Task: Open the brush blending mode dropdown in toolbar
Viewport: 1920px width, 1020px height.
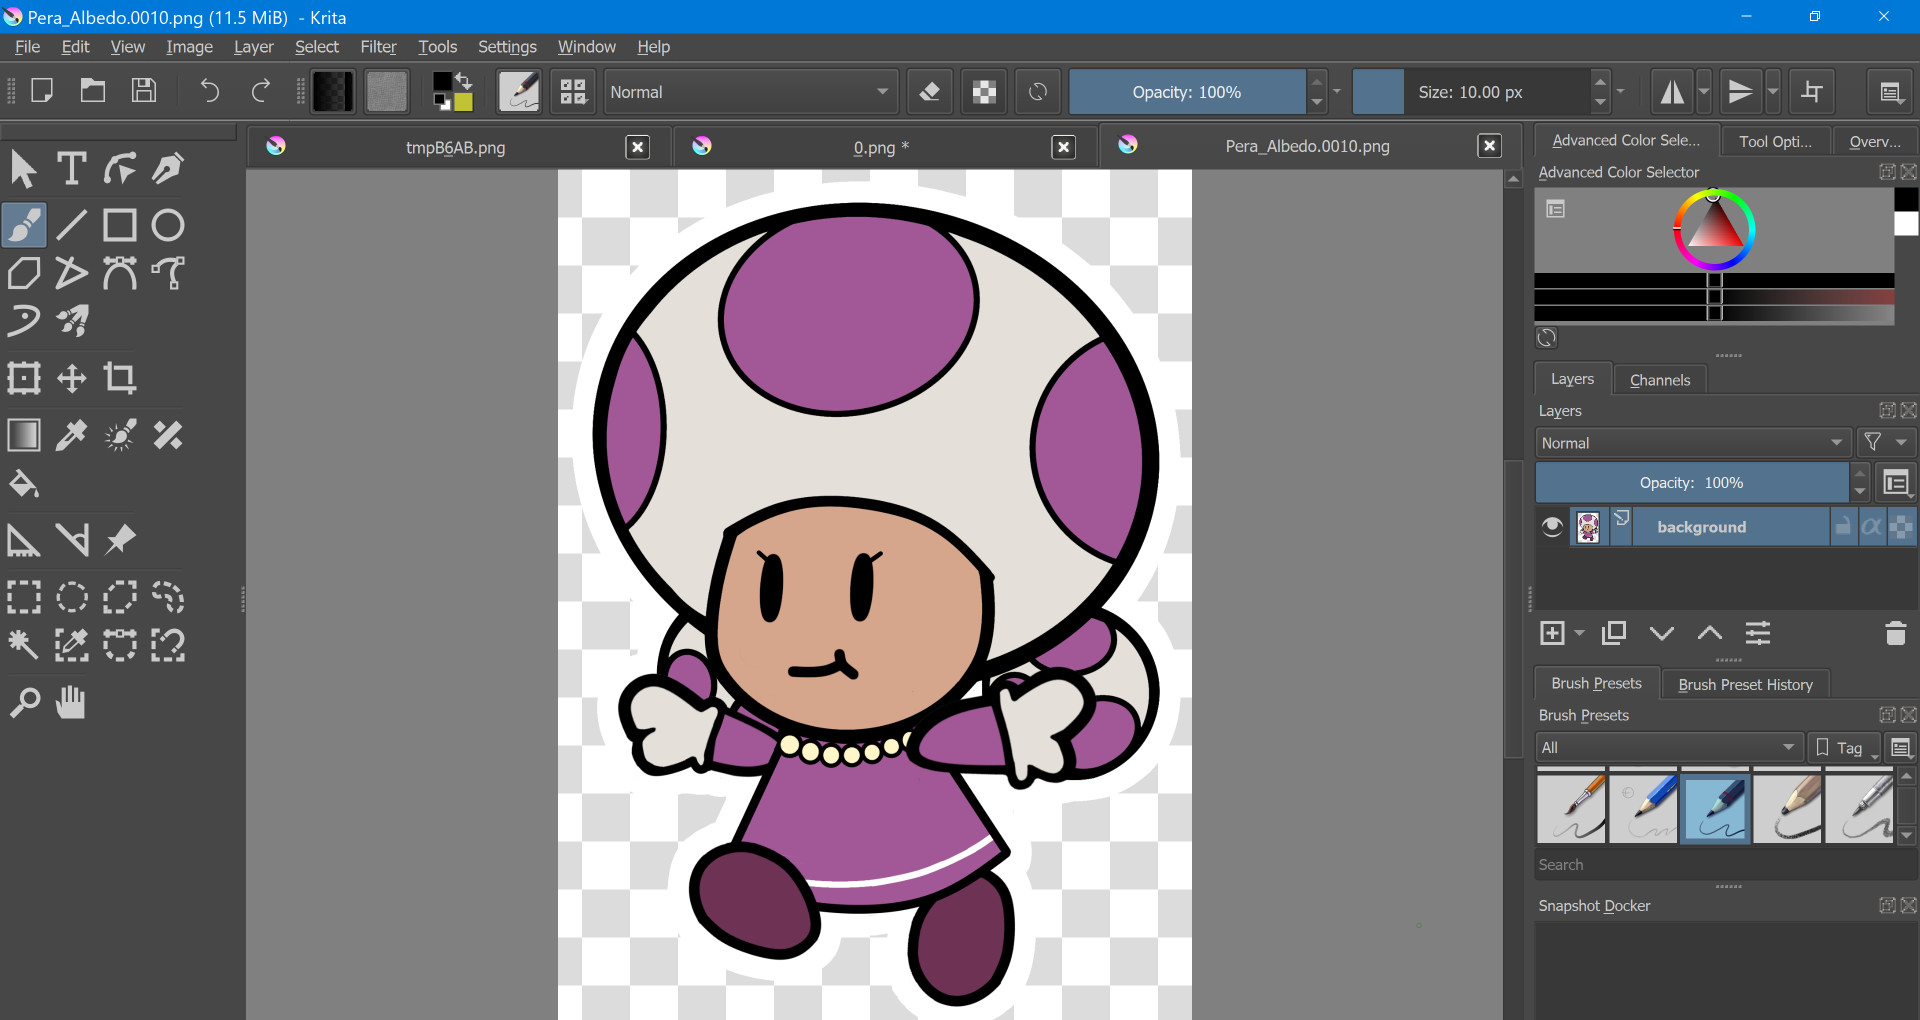Action: 750,91
